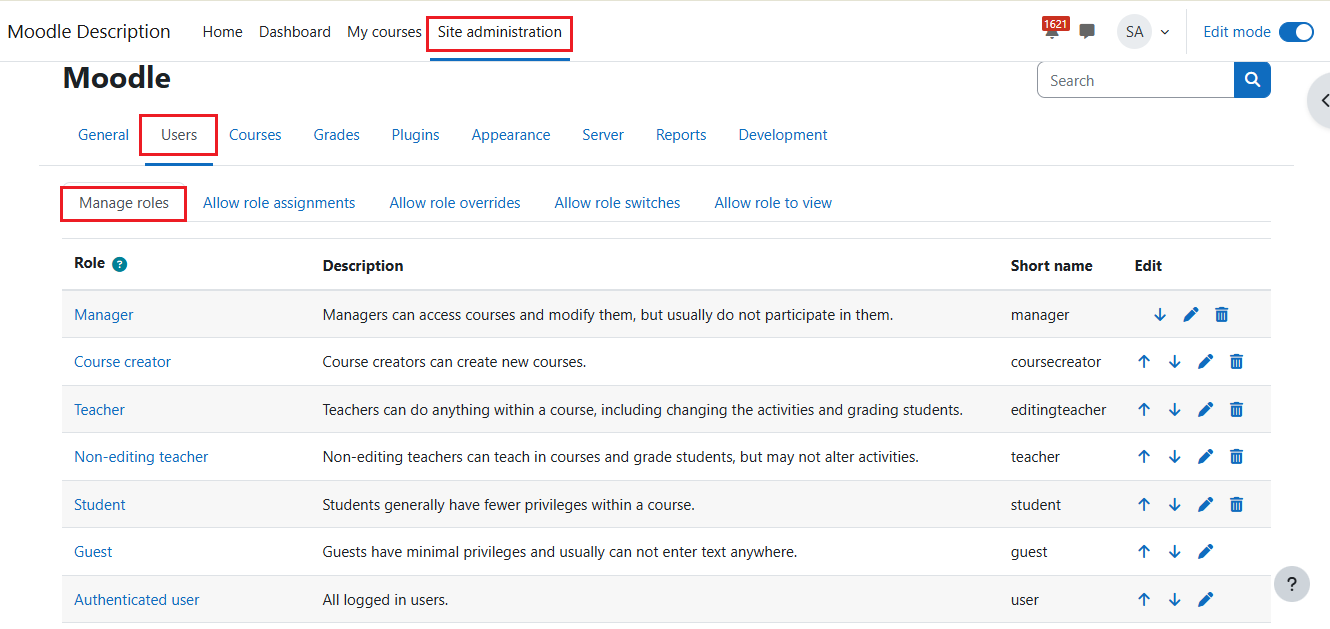
Task: Open the notifications bell with 1621 badge
Action: pyautogui.click(x=1052, y=31)
